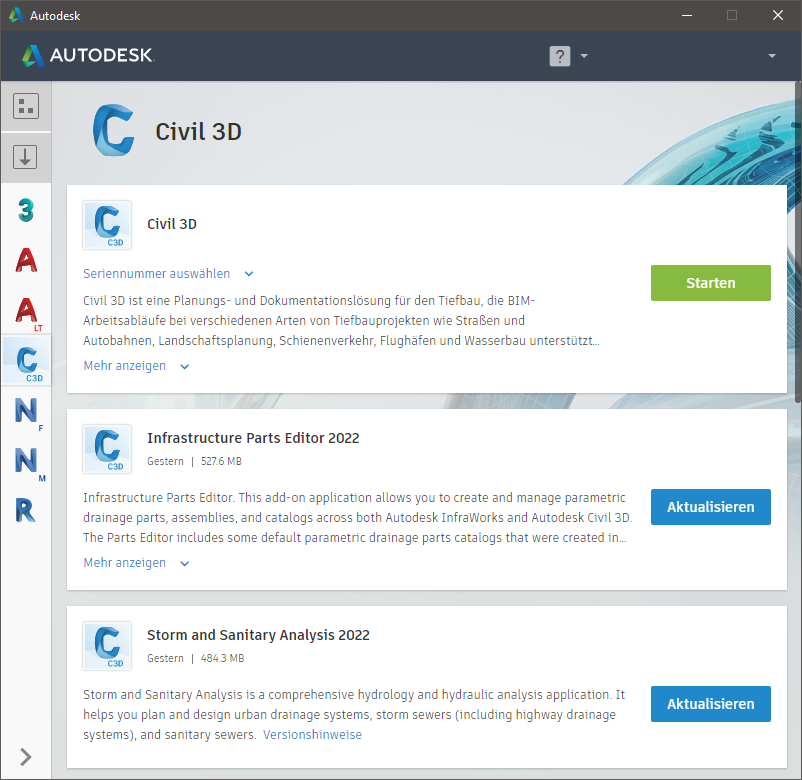Expand Mehr anzeigen under Civil 3D
The width and height of the screenshot is (802, 780).
[136, 366]
